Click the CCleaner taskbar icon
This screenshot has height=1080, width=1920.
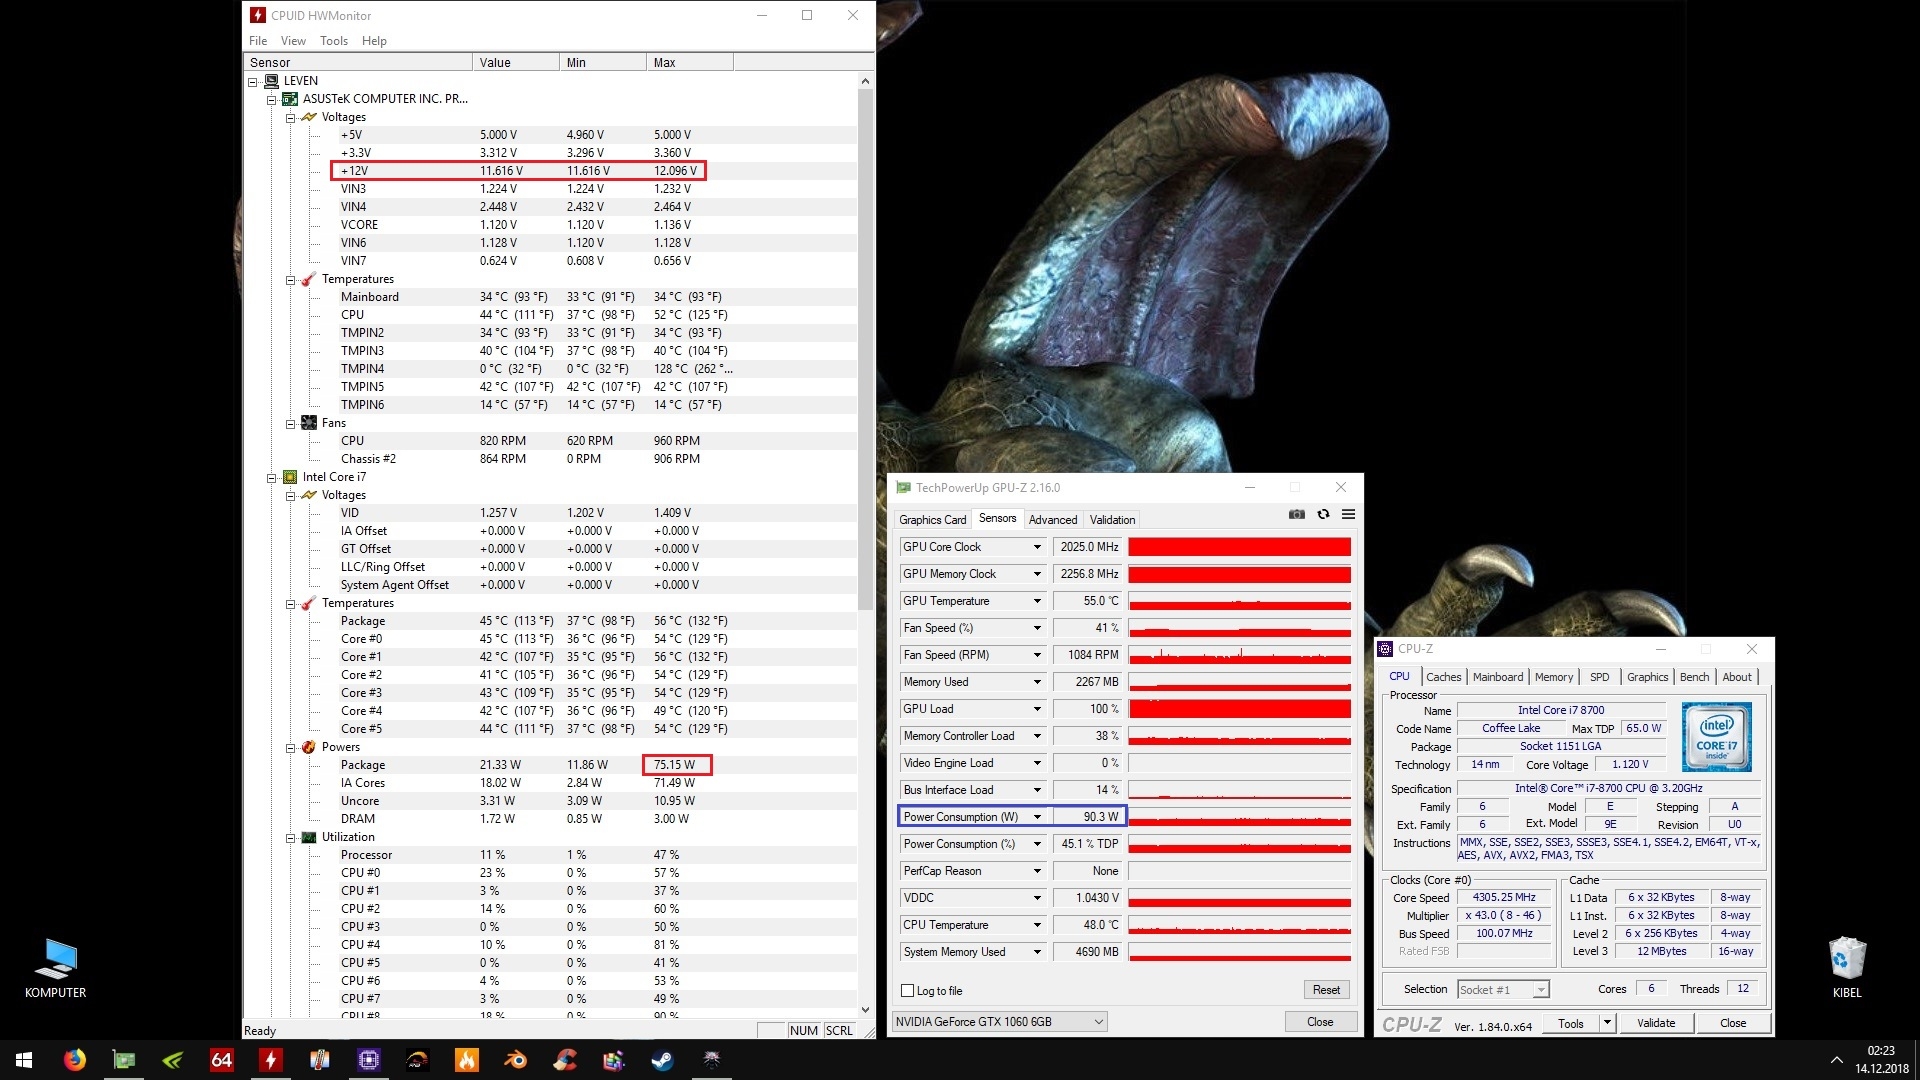pos(564,1060)
